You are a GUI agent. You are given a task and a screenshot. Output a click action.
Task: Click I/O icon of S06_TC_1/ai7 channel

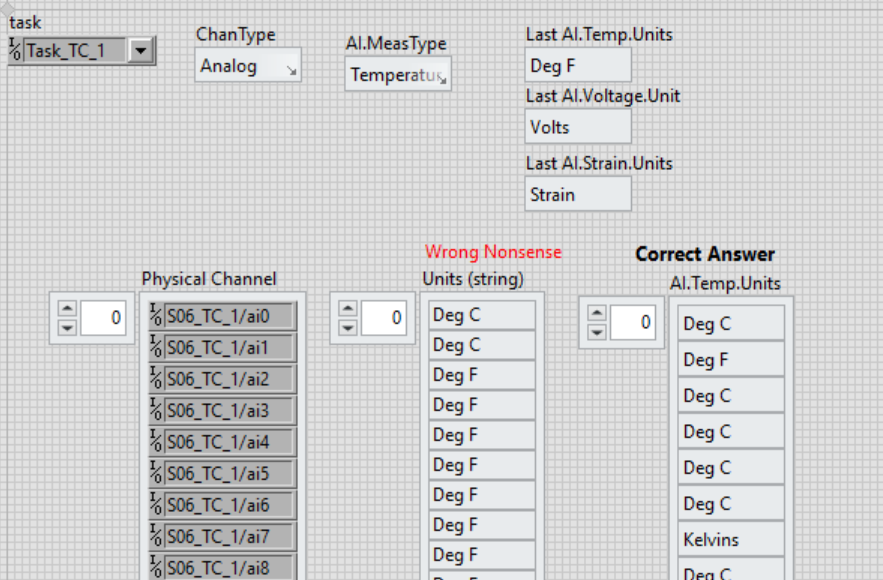(156, 537)
